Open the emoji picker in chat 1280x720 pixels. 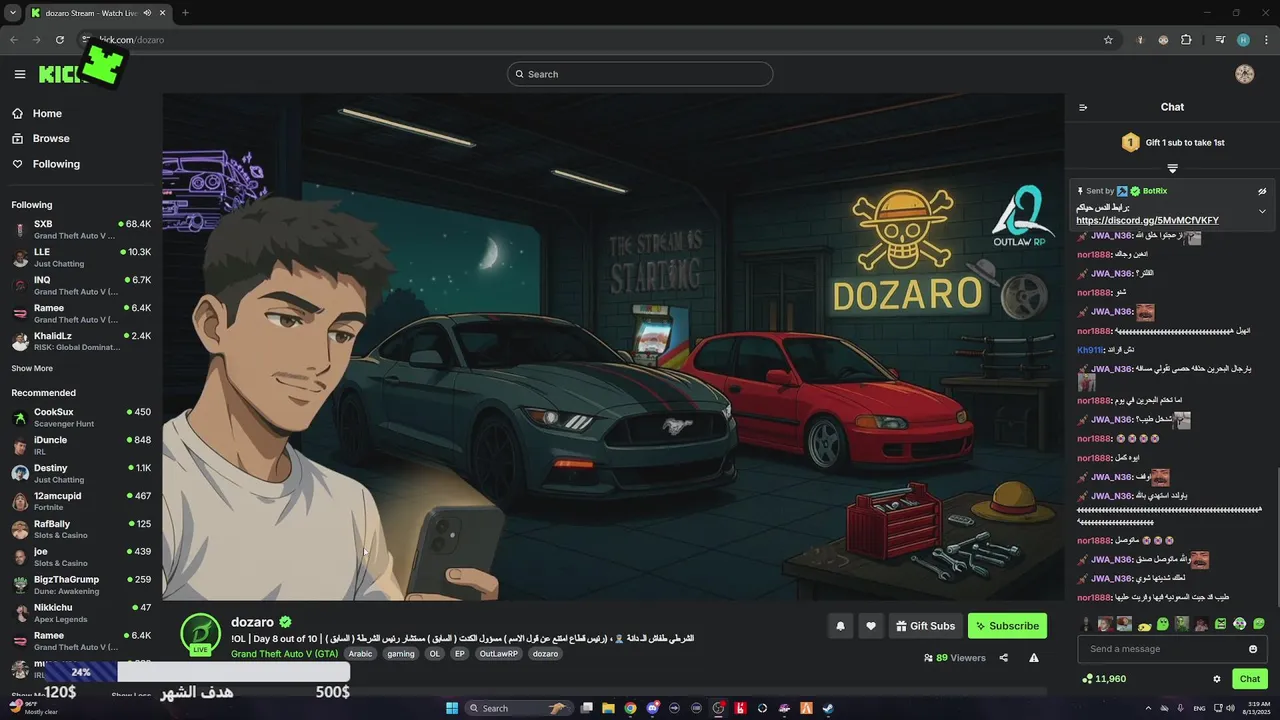coord(1253,649)
